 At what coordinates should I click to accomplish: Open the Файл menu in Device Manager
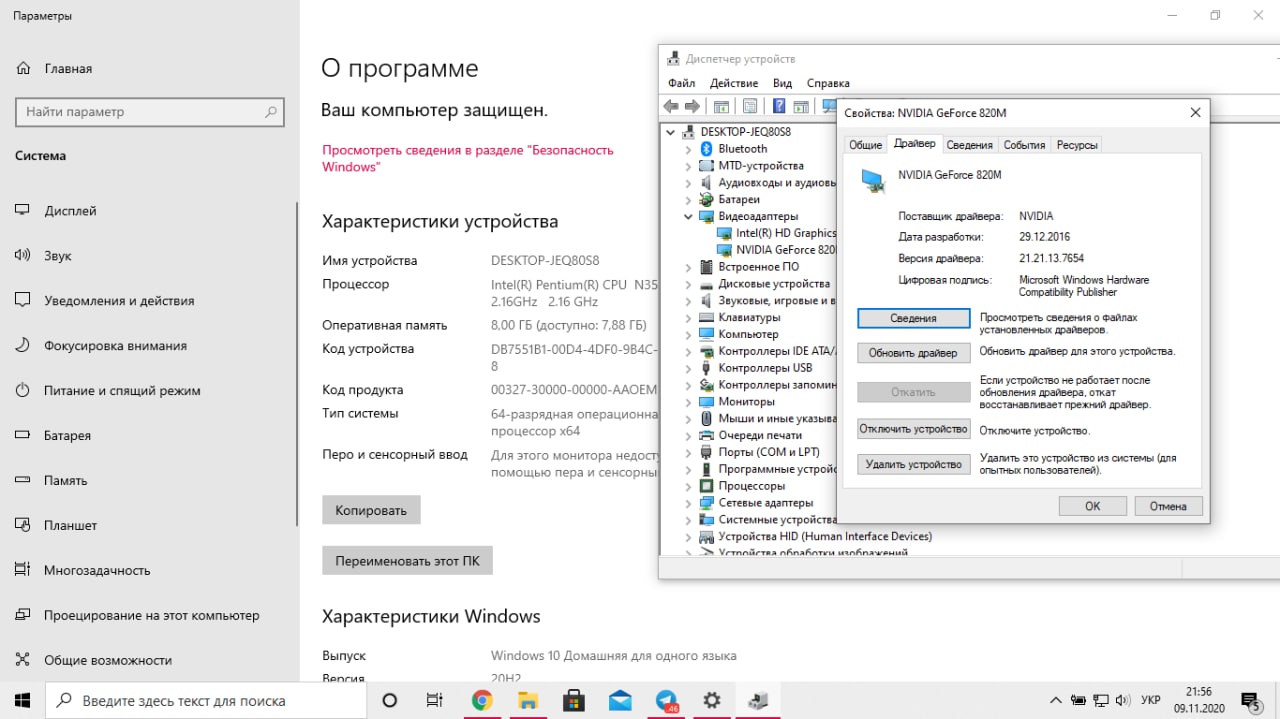coord(682,83)
